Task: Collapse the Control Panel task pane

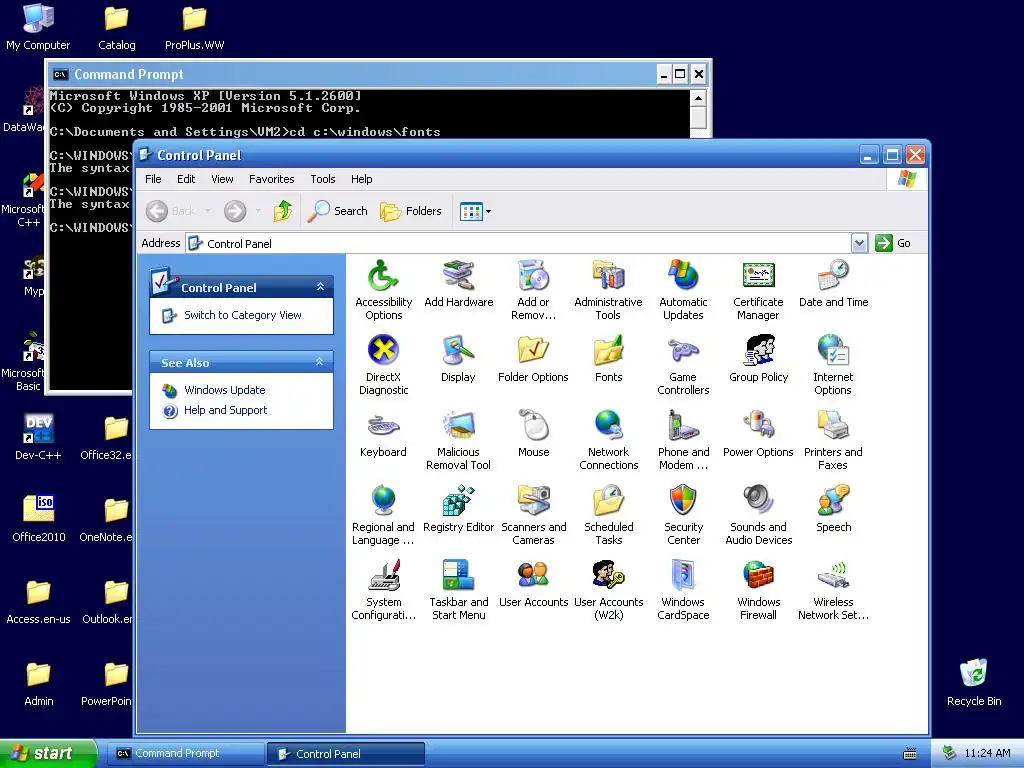Action: click(320, 287)
